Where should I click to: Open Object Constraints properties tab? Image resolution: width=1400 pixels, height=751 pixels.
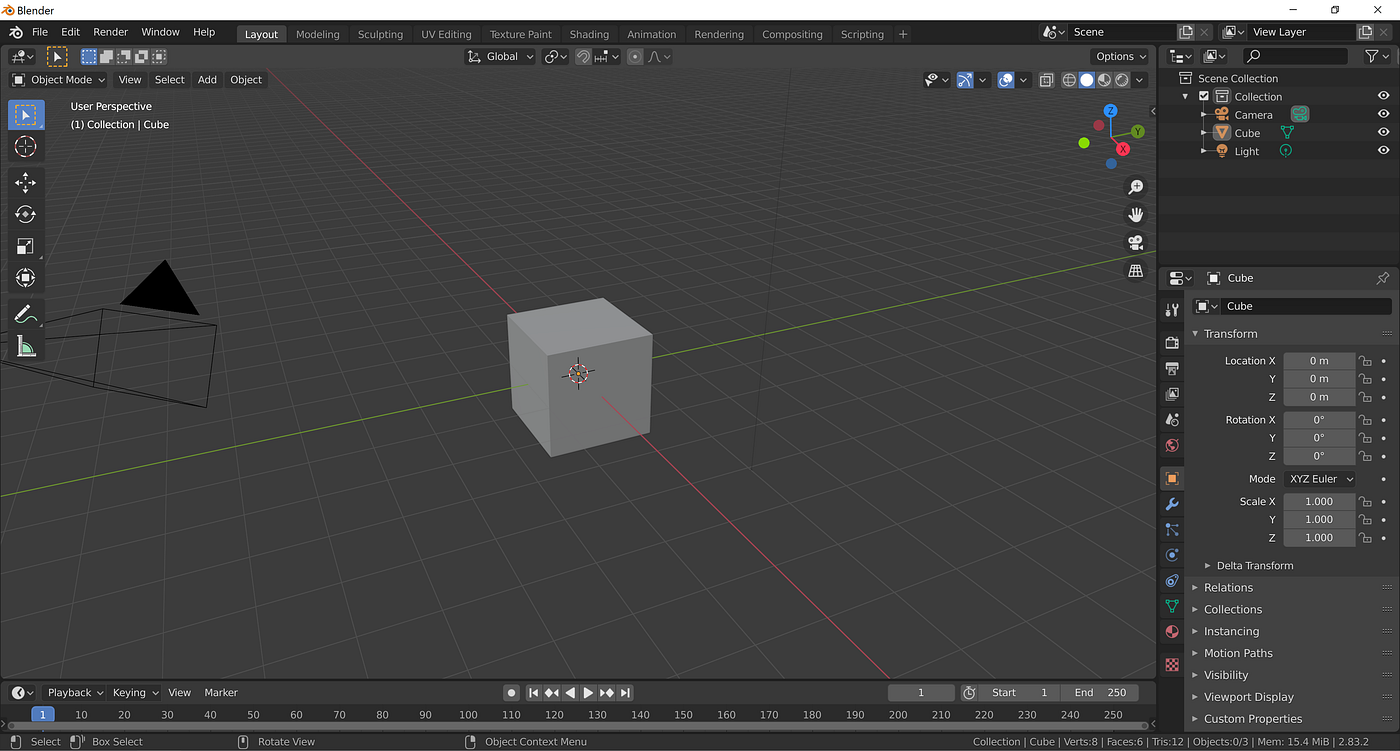tap(1172, 581)
